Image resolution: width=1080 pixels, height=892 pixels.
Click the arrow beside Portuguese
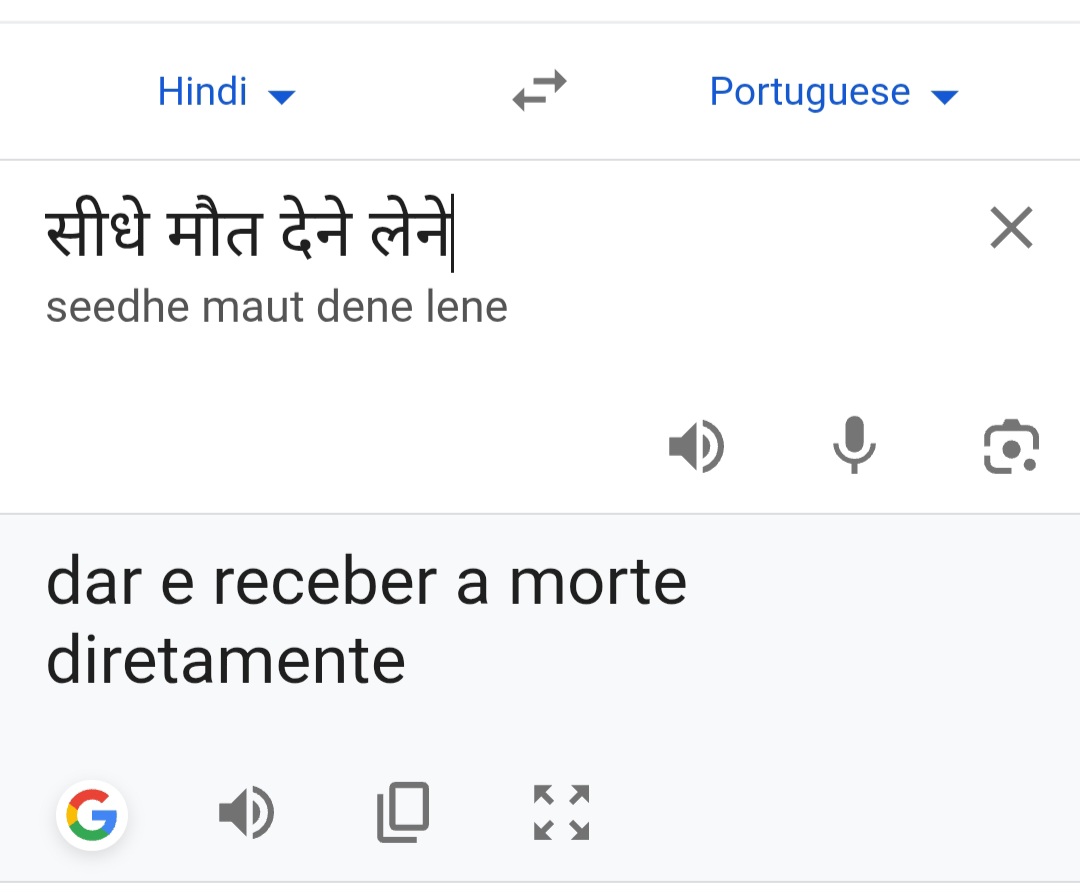944,96
